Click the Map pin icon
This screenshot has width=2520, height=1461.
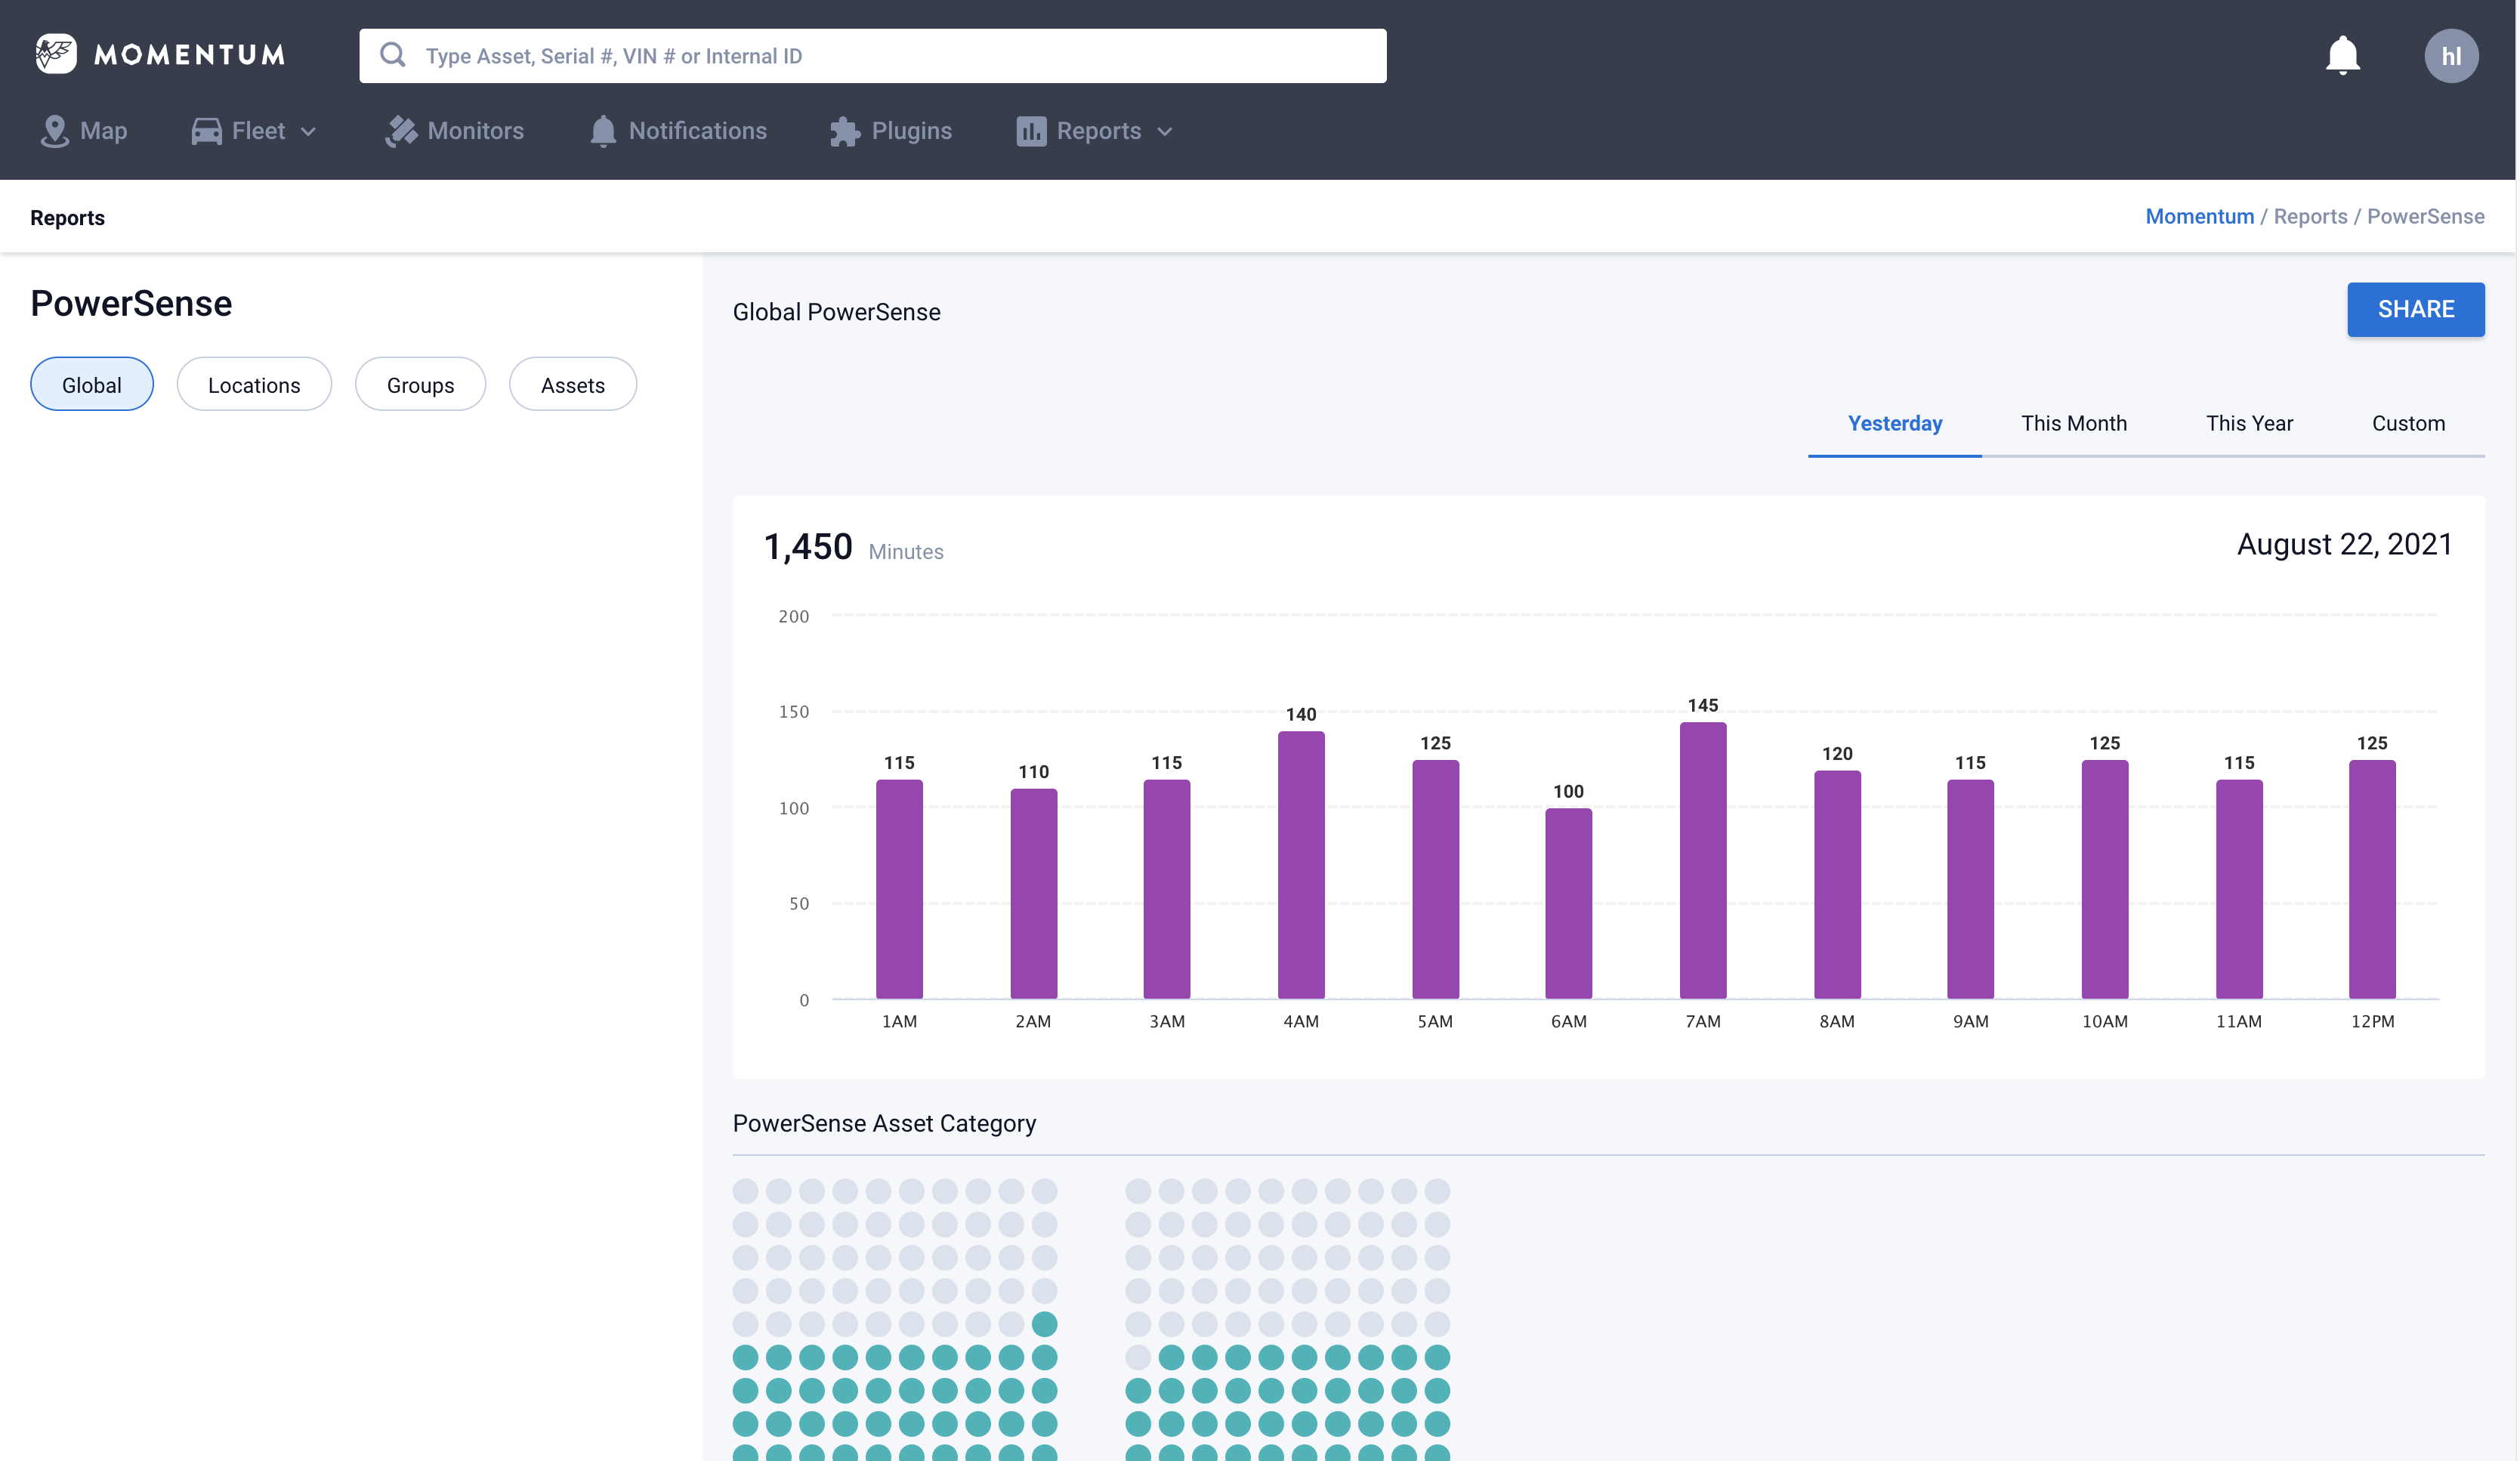(x=54, y=131)
